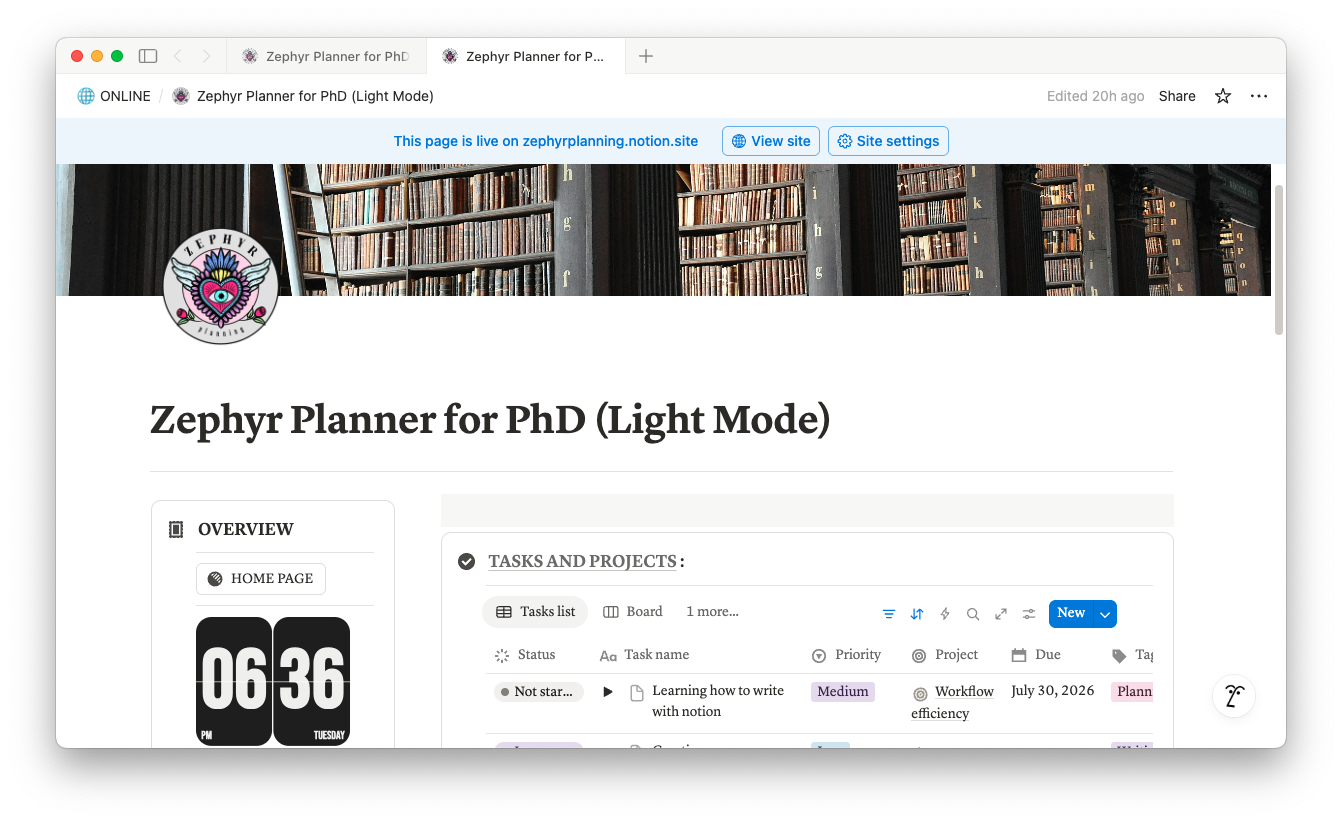Click the Edited 20h ago text
The width and height of the screenshot is (1342, 822).
(1095, 96)
